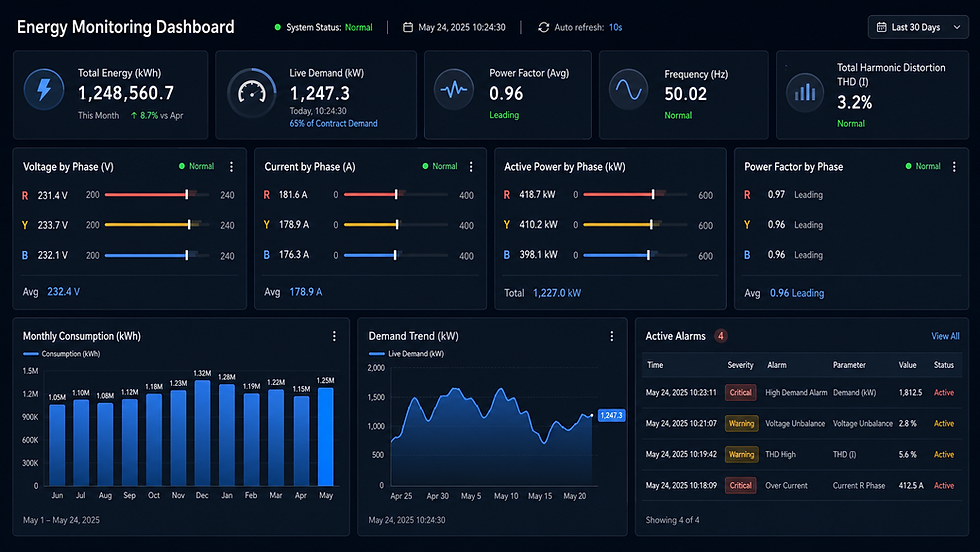Click the Y phase current bar 178.9 A
Image resolution: width=980 pixels, height=552 pixels.
[x=396, y=224]
